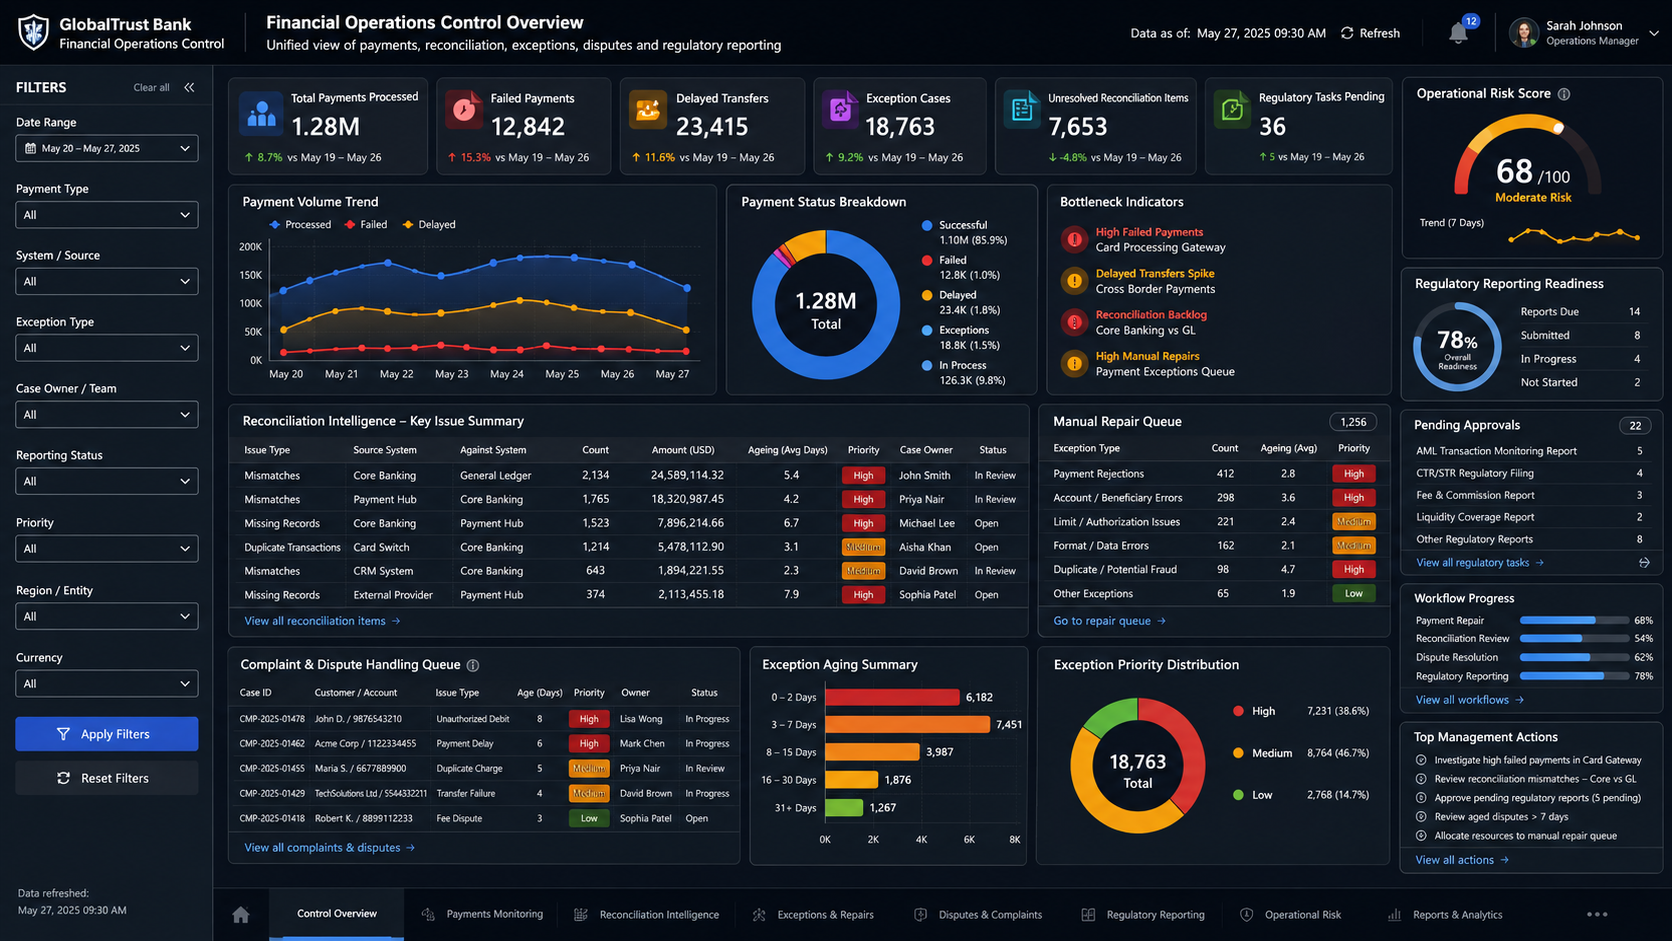1672x941 pixels.
Task: Click the Reset Filters button
Action: [107, 778]
